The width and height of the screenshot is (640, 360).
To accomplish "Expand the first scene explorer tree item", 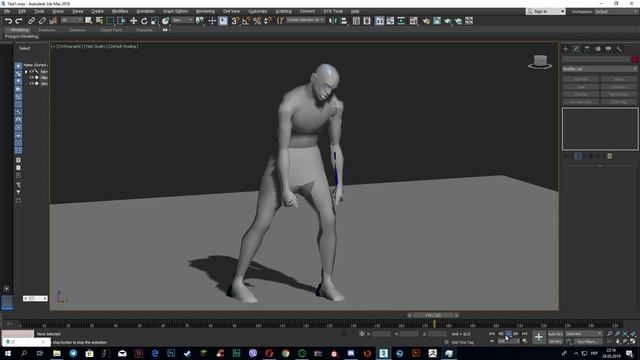I will tap(26, 71).
